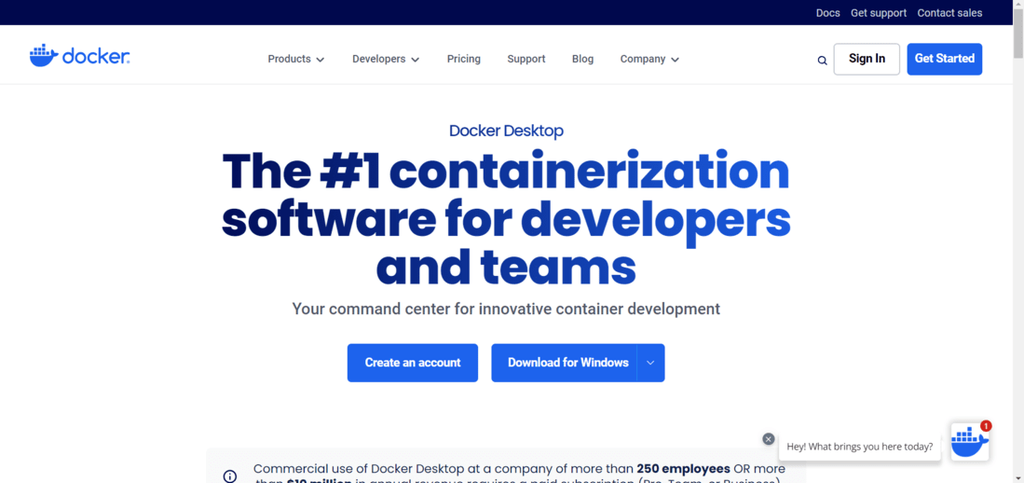Image resolution: width=1024 pixels, height=483 pixels.
Task: Click Download for Windows button
Action: coord(564,363)
